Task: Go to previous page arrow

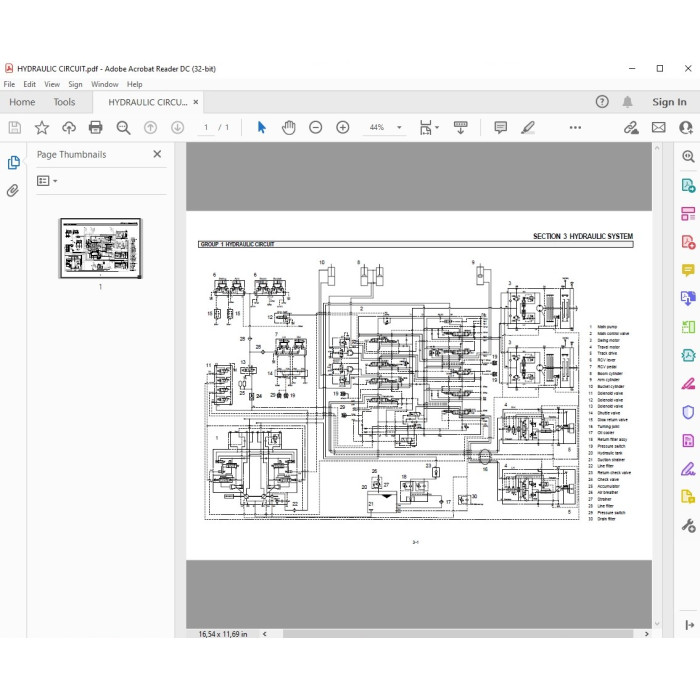Action: point(150,128)
